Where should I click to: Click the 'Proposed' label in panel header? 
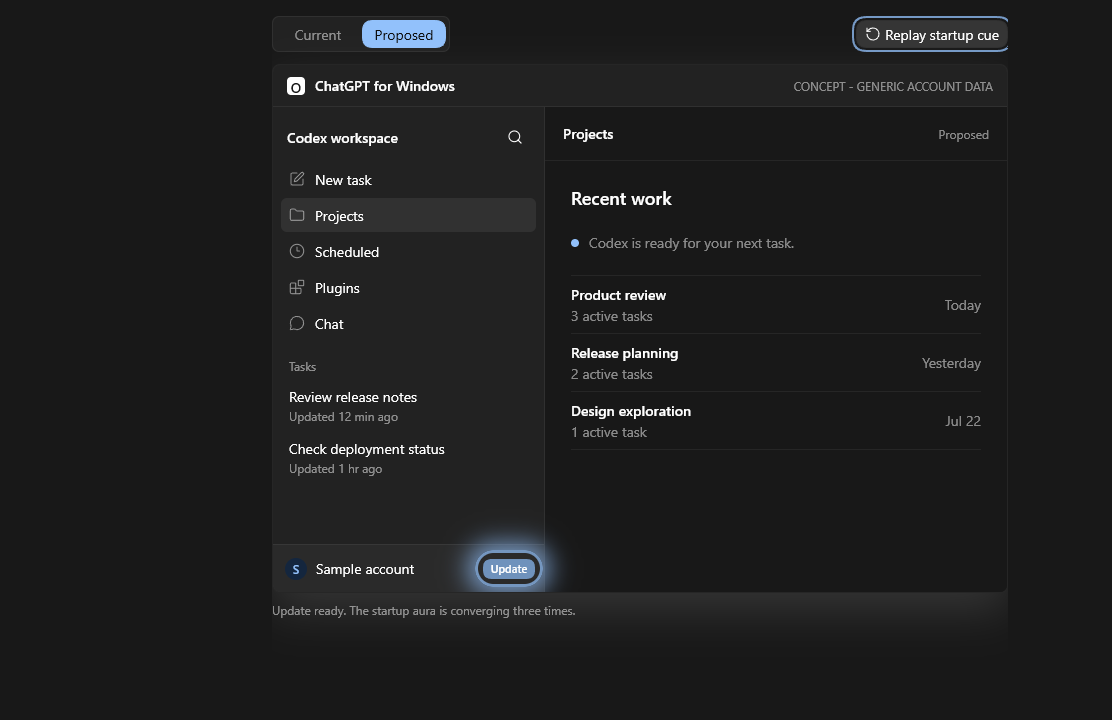click(963, 135)
